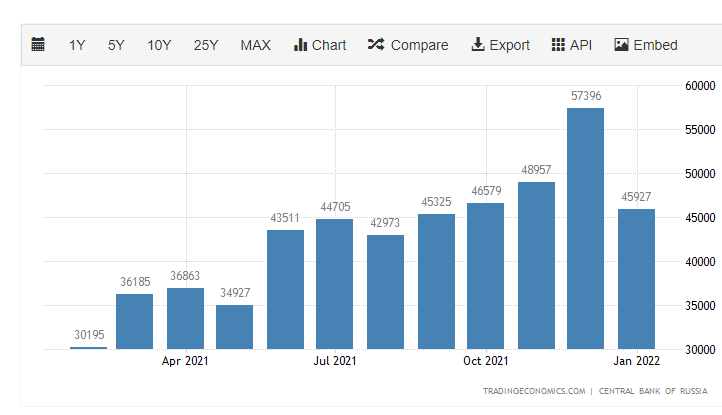722x415 pixels.
Task: Expand the Export options
Action: [509, 45]
